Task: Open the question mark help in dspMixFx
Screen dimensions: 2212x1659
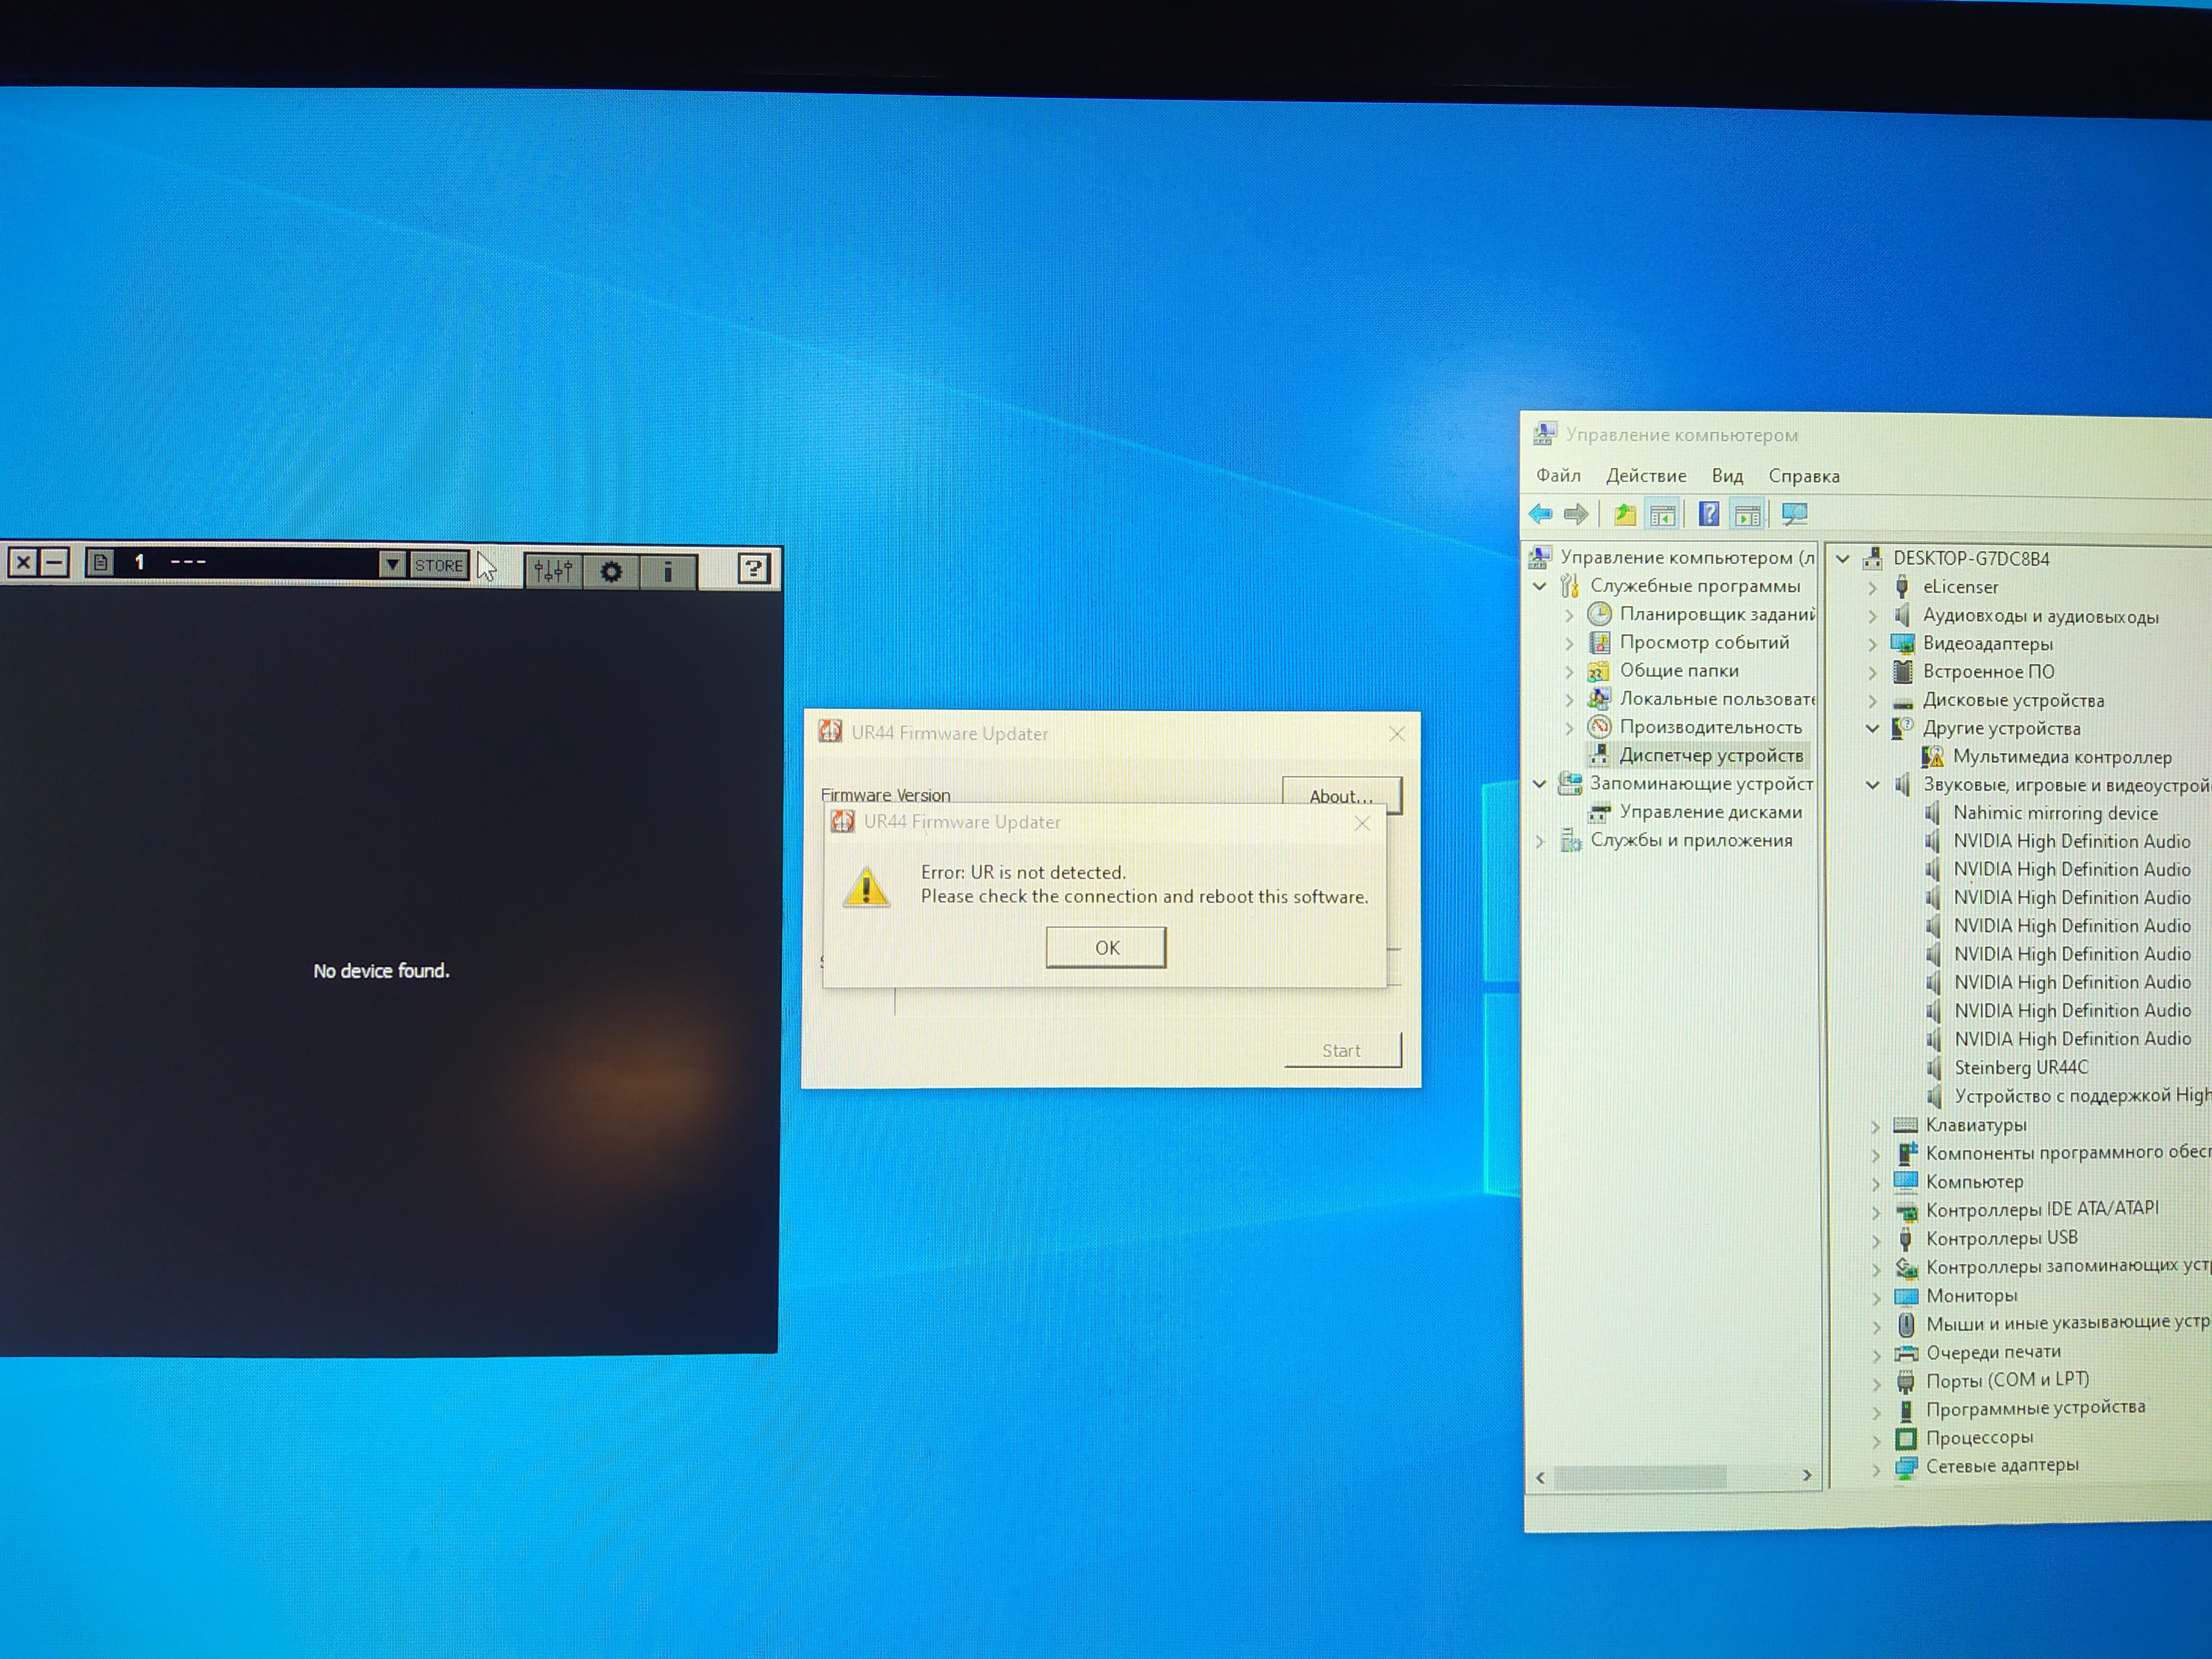Action: [x=753, y=569]
